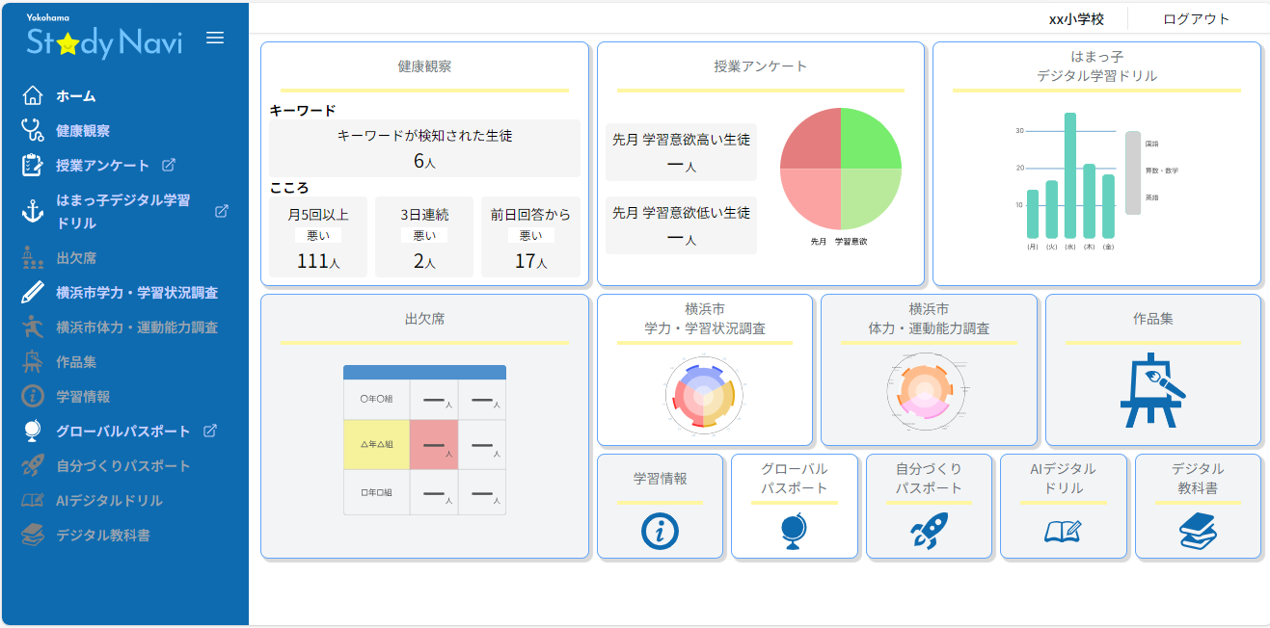
Task: Open the AIデジタルドリル tile
Action: (1063, 506)
